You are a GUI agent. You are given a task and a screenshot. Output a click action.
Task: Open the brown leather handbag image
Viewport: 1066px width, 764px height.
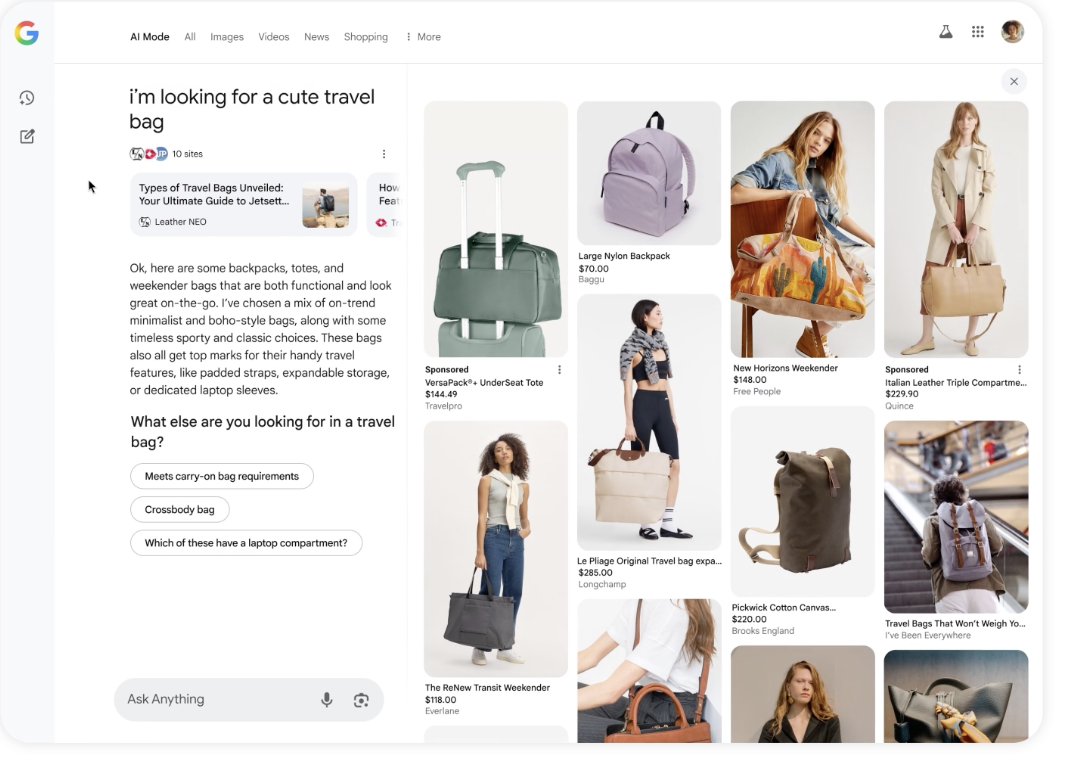pos(649,671)
